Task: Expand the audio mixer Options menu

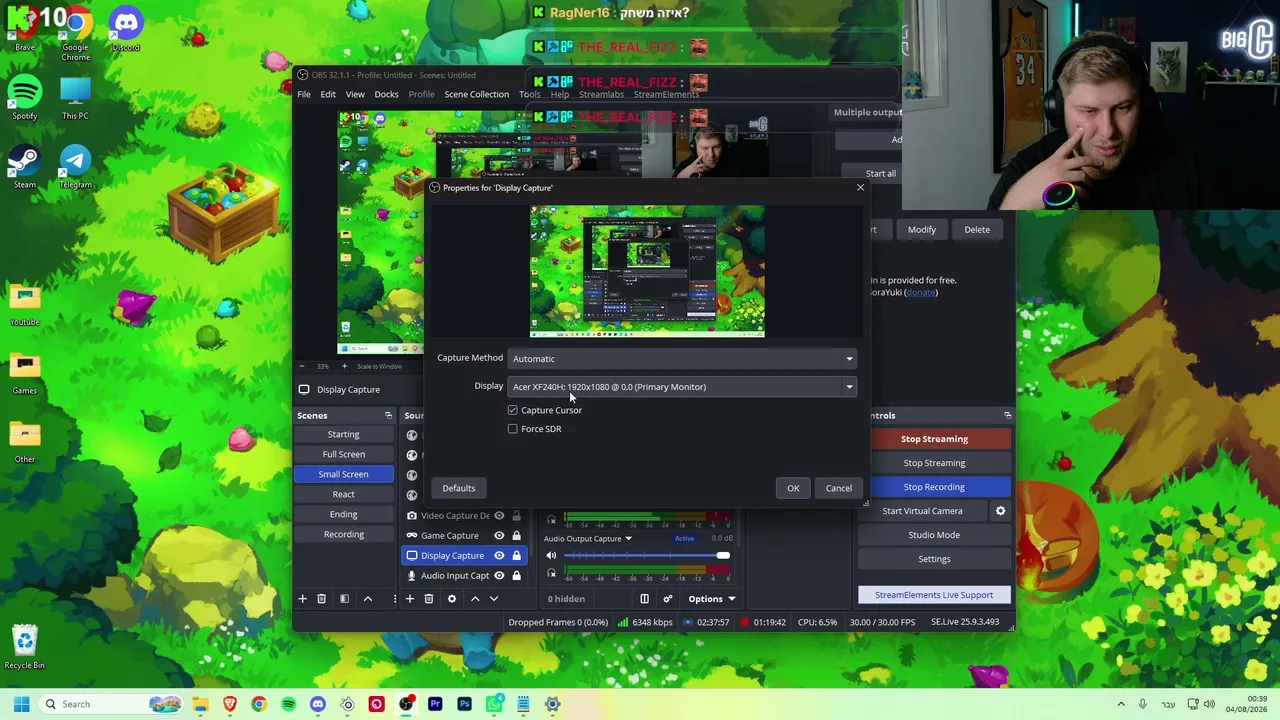Action: click(x=711, y=599)
